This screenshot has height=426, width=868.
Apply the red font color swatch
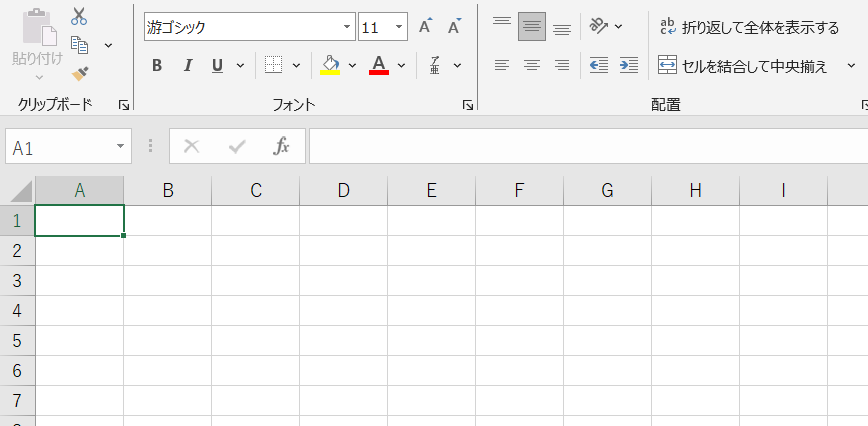[x=379, y=66]
